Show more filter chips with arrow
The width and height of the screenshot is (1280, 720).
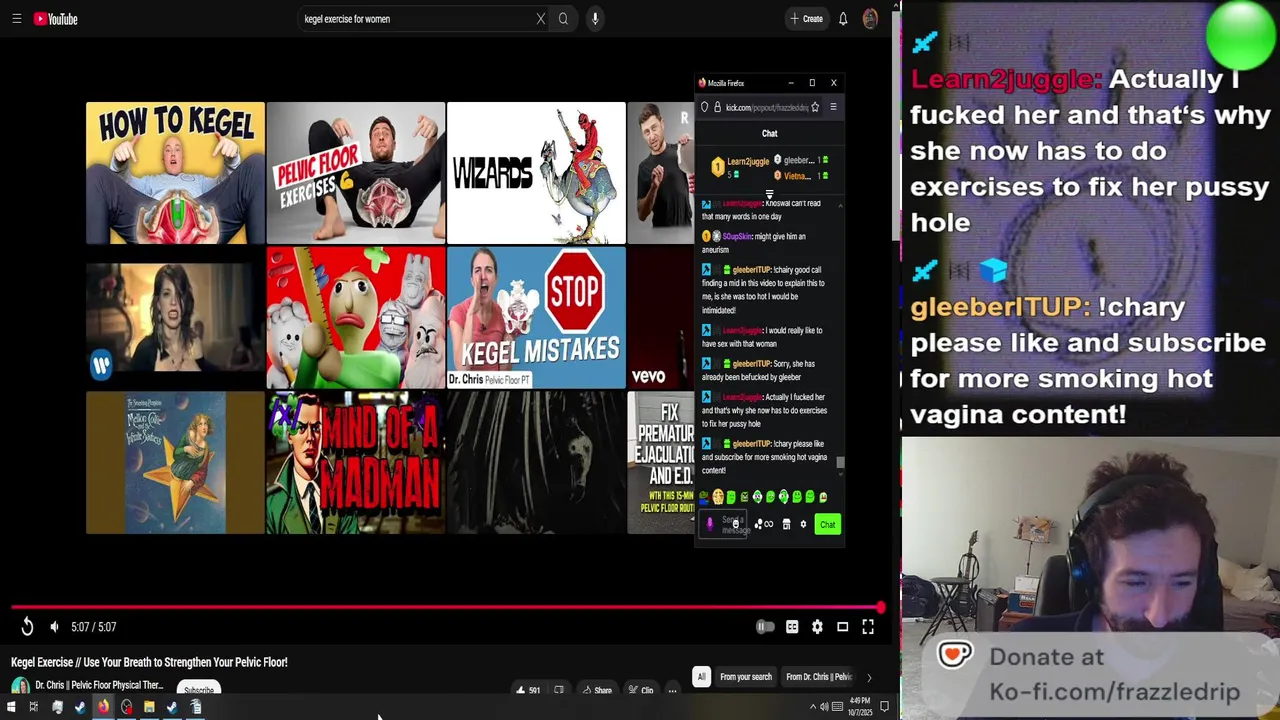coord(868,677)
